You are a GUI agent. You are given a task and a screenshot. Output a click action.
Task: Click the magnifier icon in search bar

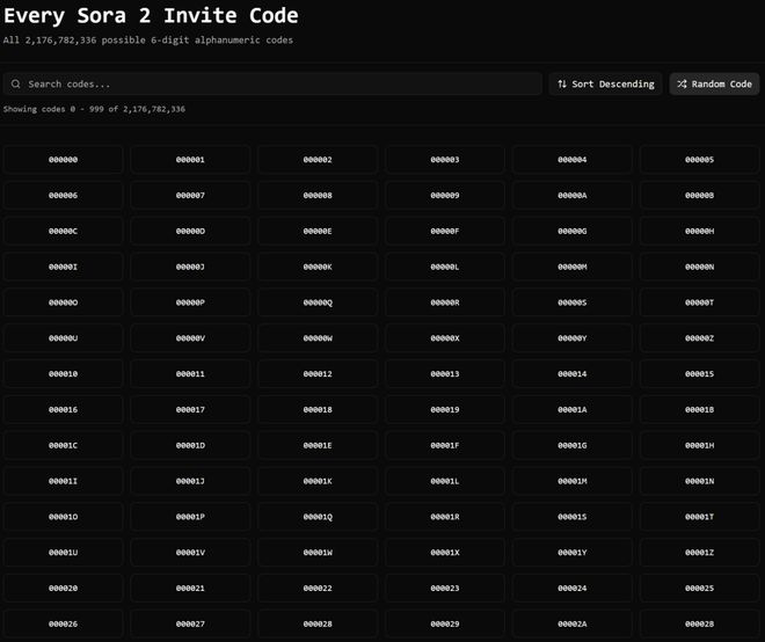point(17,84)
